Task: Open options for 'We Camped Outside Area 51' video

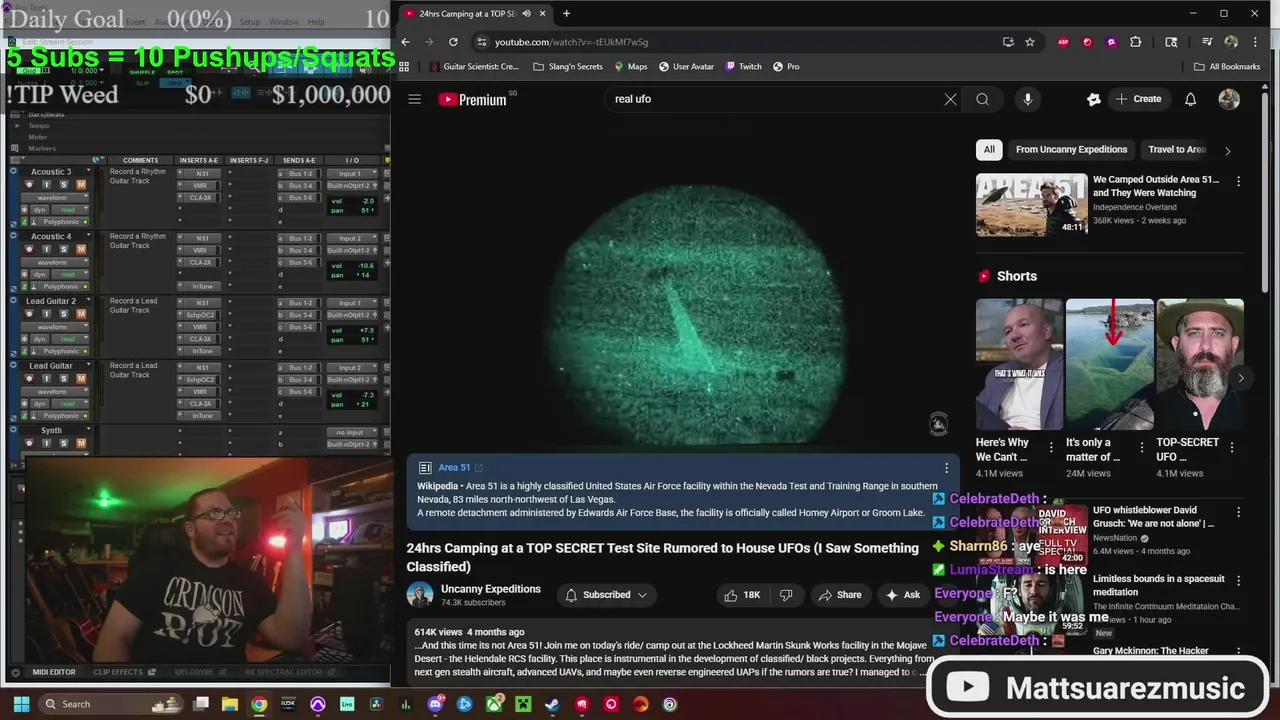Action: pyautogui.click(x=1238, y=181)
